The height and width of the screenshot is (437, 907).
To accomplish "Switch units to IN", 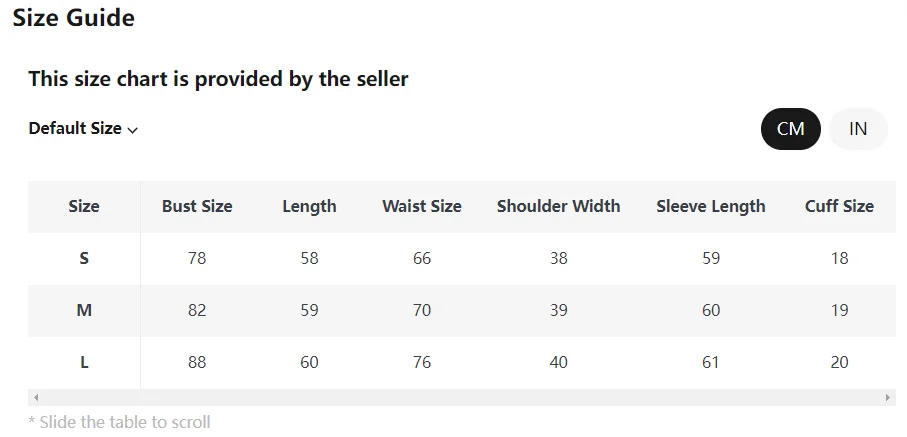I will tap(858, 129).
